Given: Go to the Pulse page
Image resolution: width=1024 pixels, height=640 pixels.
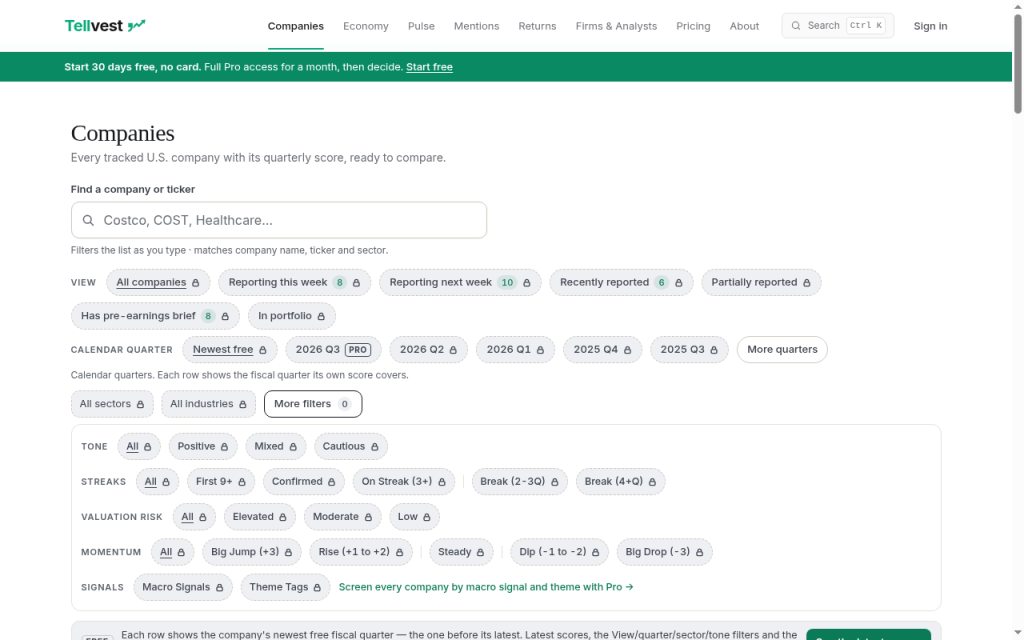Looking at the screenshot, I should click(x=421, y=26).
